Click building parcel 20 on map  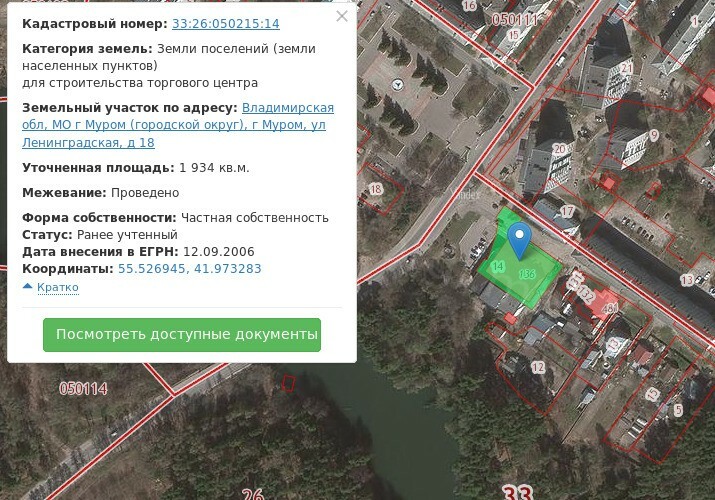tap(559, 150)
